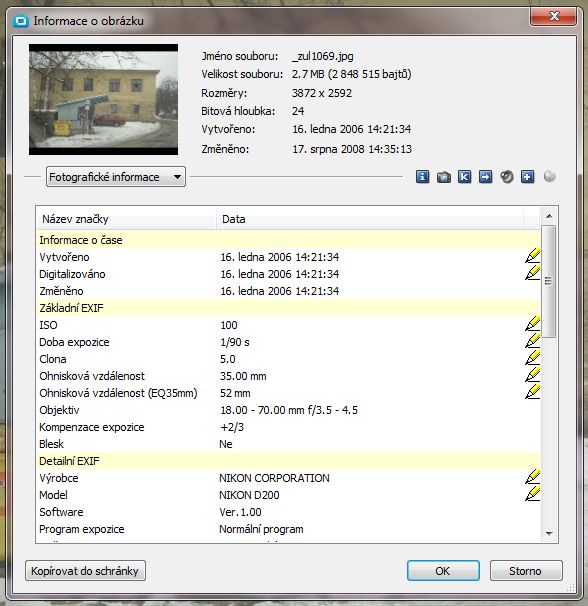The image size is (588, 606).
Task: Click the blue right-arrow icon
Action: 486,177
